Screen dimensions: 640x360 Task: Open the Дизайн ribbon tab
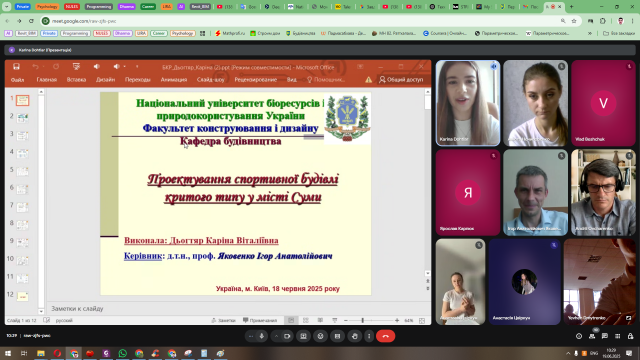click(x=105, y=80)
